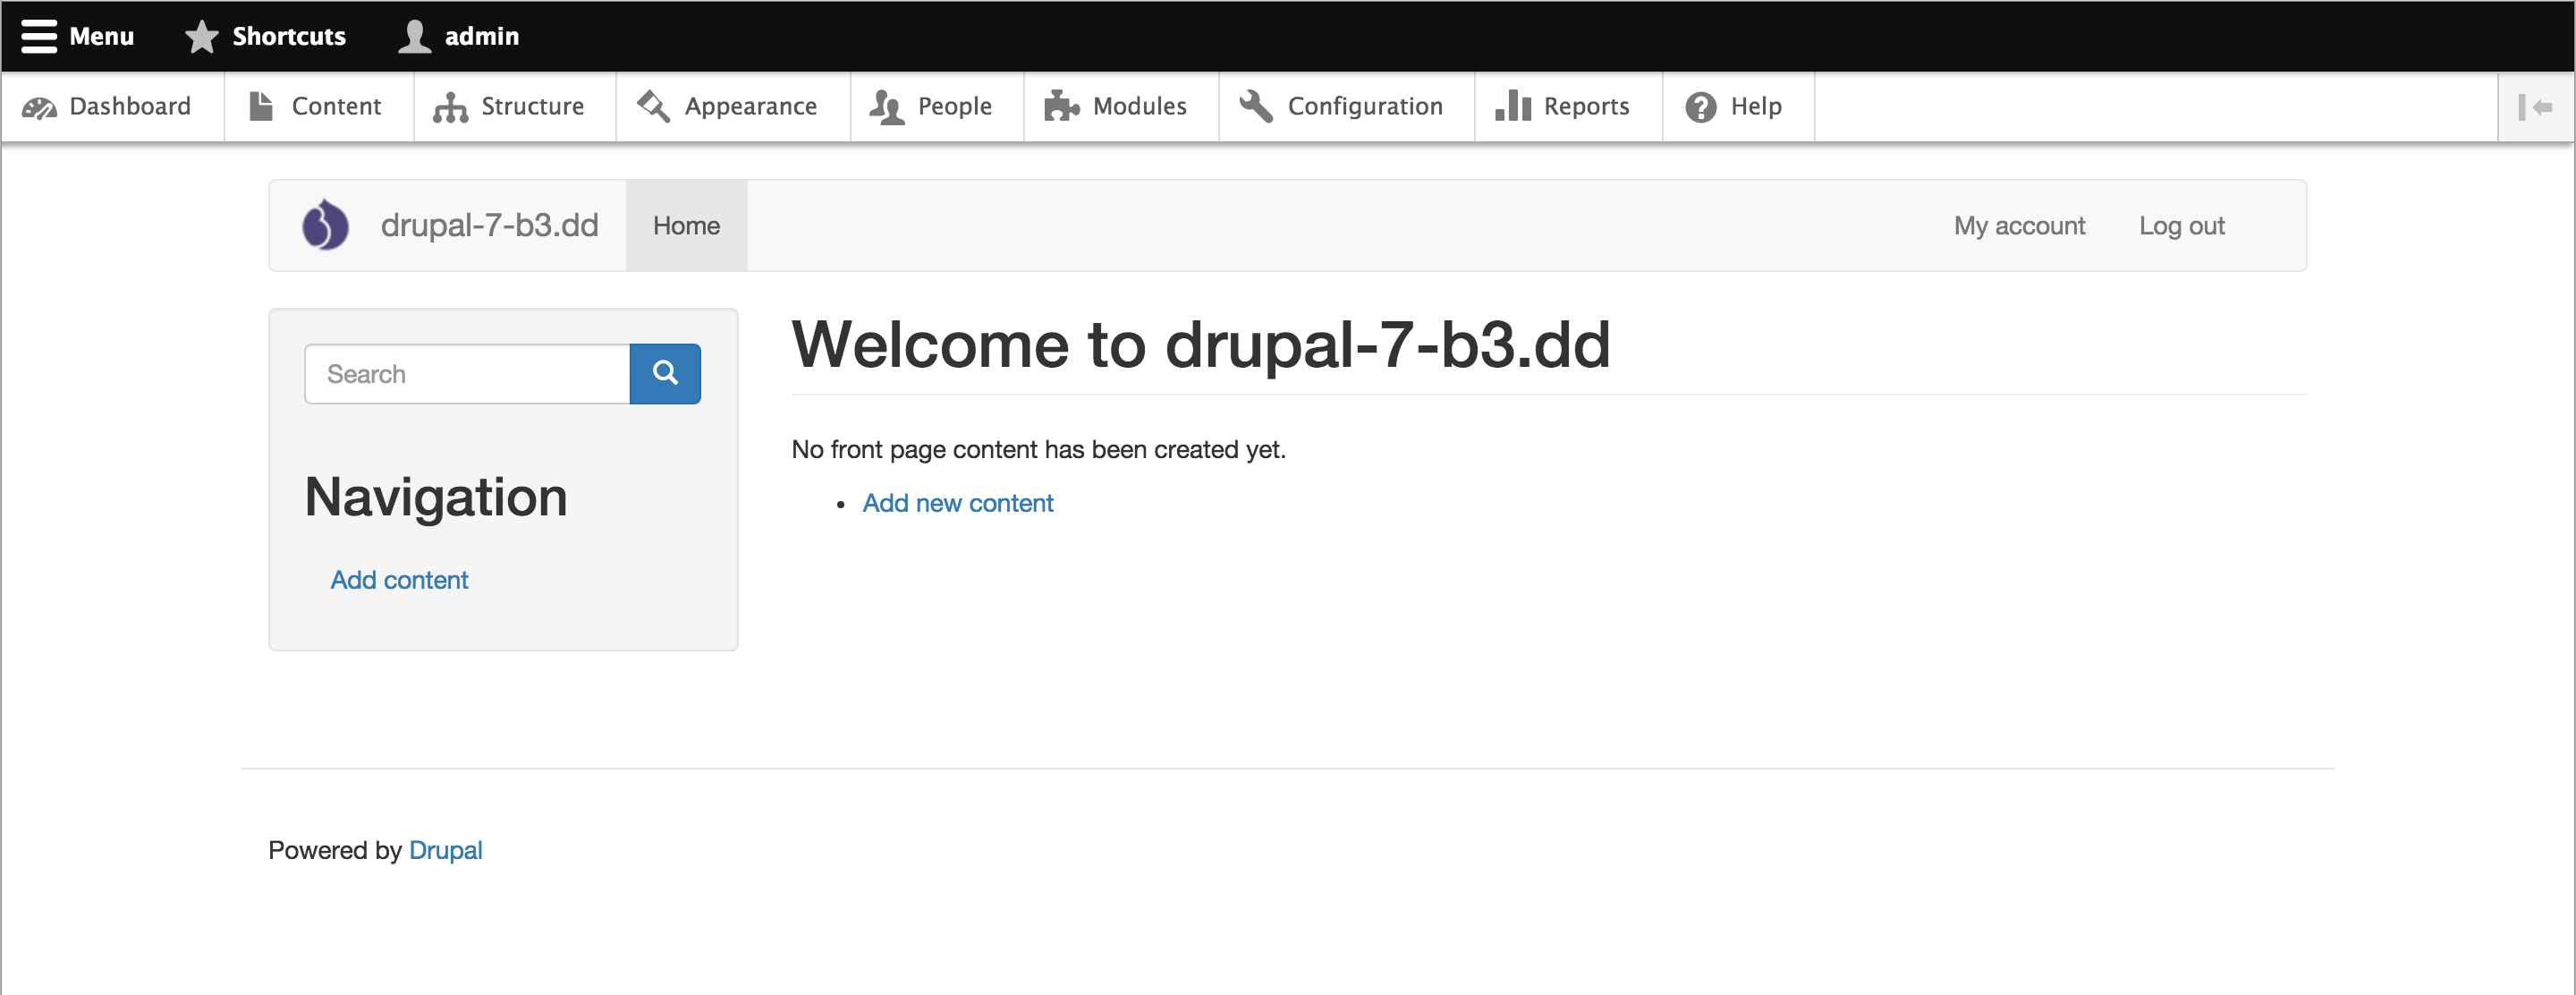The height and width of the screenshot is (995, 2576).
Task: Open the Content admin menu item
Action: pos(319,107)
